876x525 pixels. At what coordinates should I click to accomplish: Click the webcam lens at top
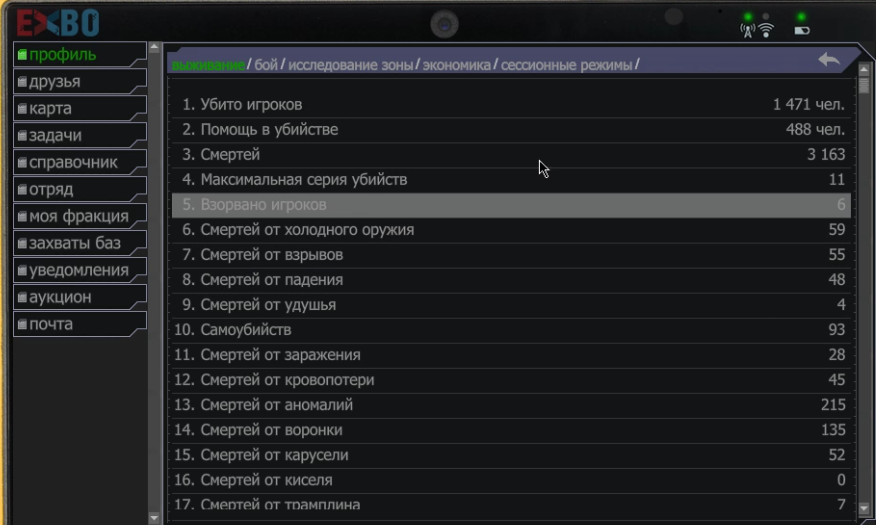point(444,25)
